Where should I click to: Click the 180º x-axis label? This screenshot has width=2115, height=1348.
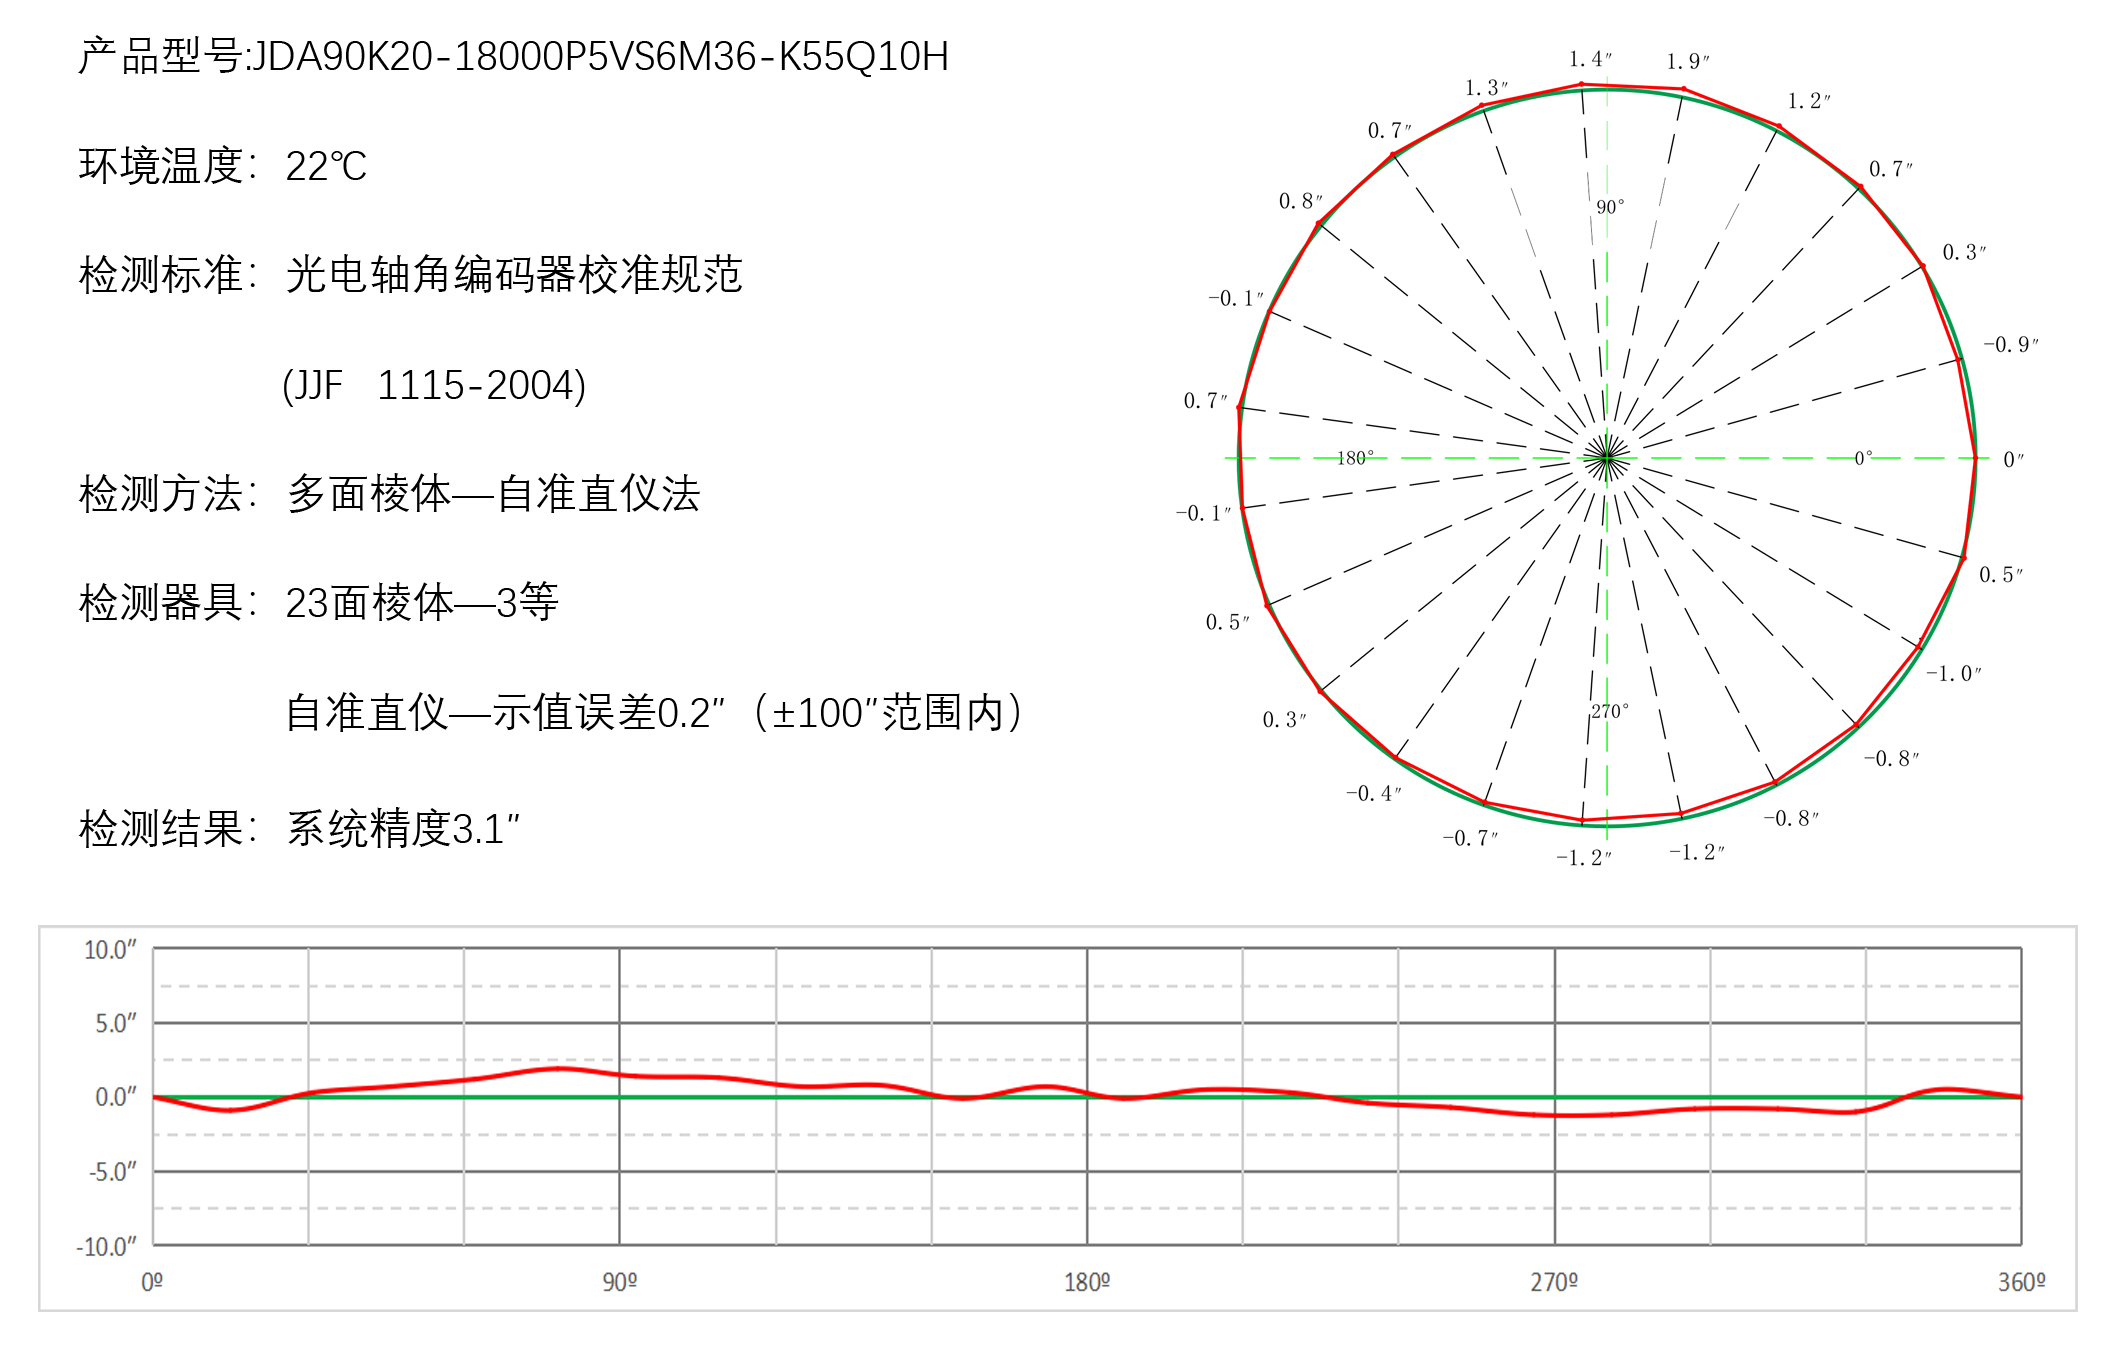point(1086,1282)
